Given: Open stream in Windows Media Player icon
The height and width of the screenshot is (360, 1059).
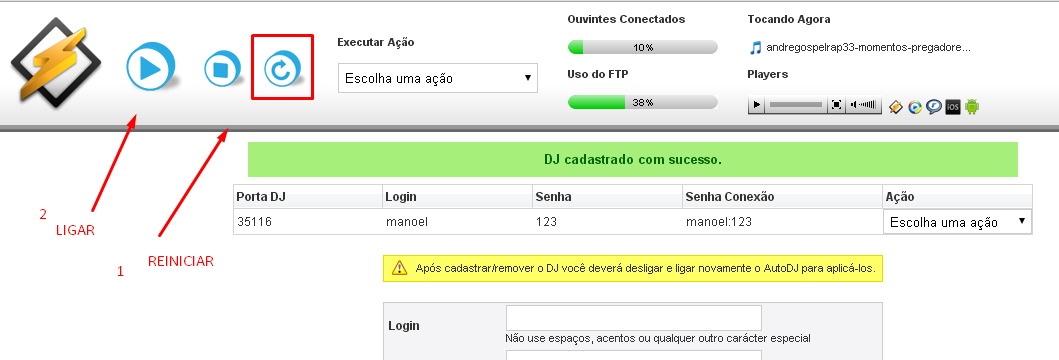Looking at the screenshot, I should (915, 106).
